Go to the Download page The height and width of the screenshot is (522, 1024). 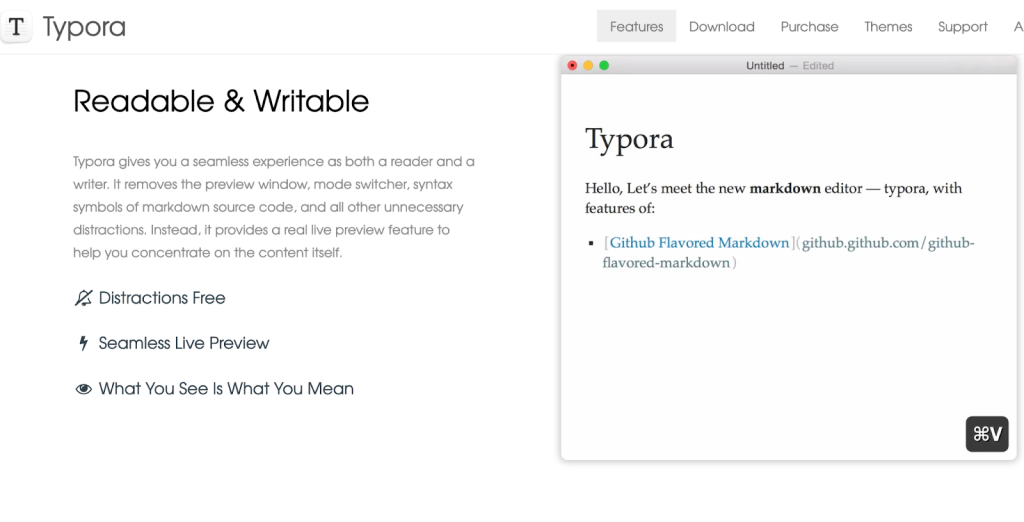(x=721, y=27)
